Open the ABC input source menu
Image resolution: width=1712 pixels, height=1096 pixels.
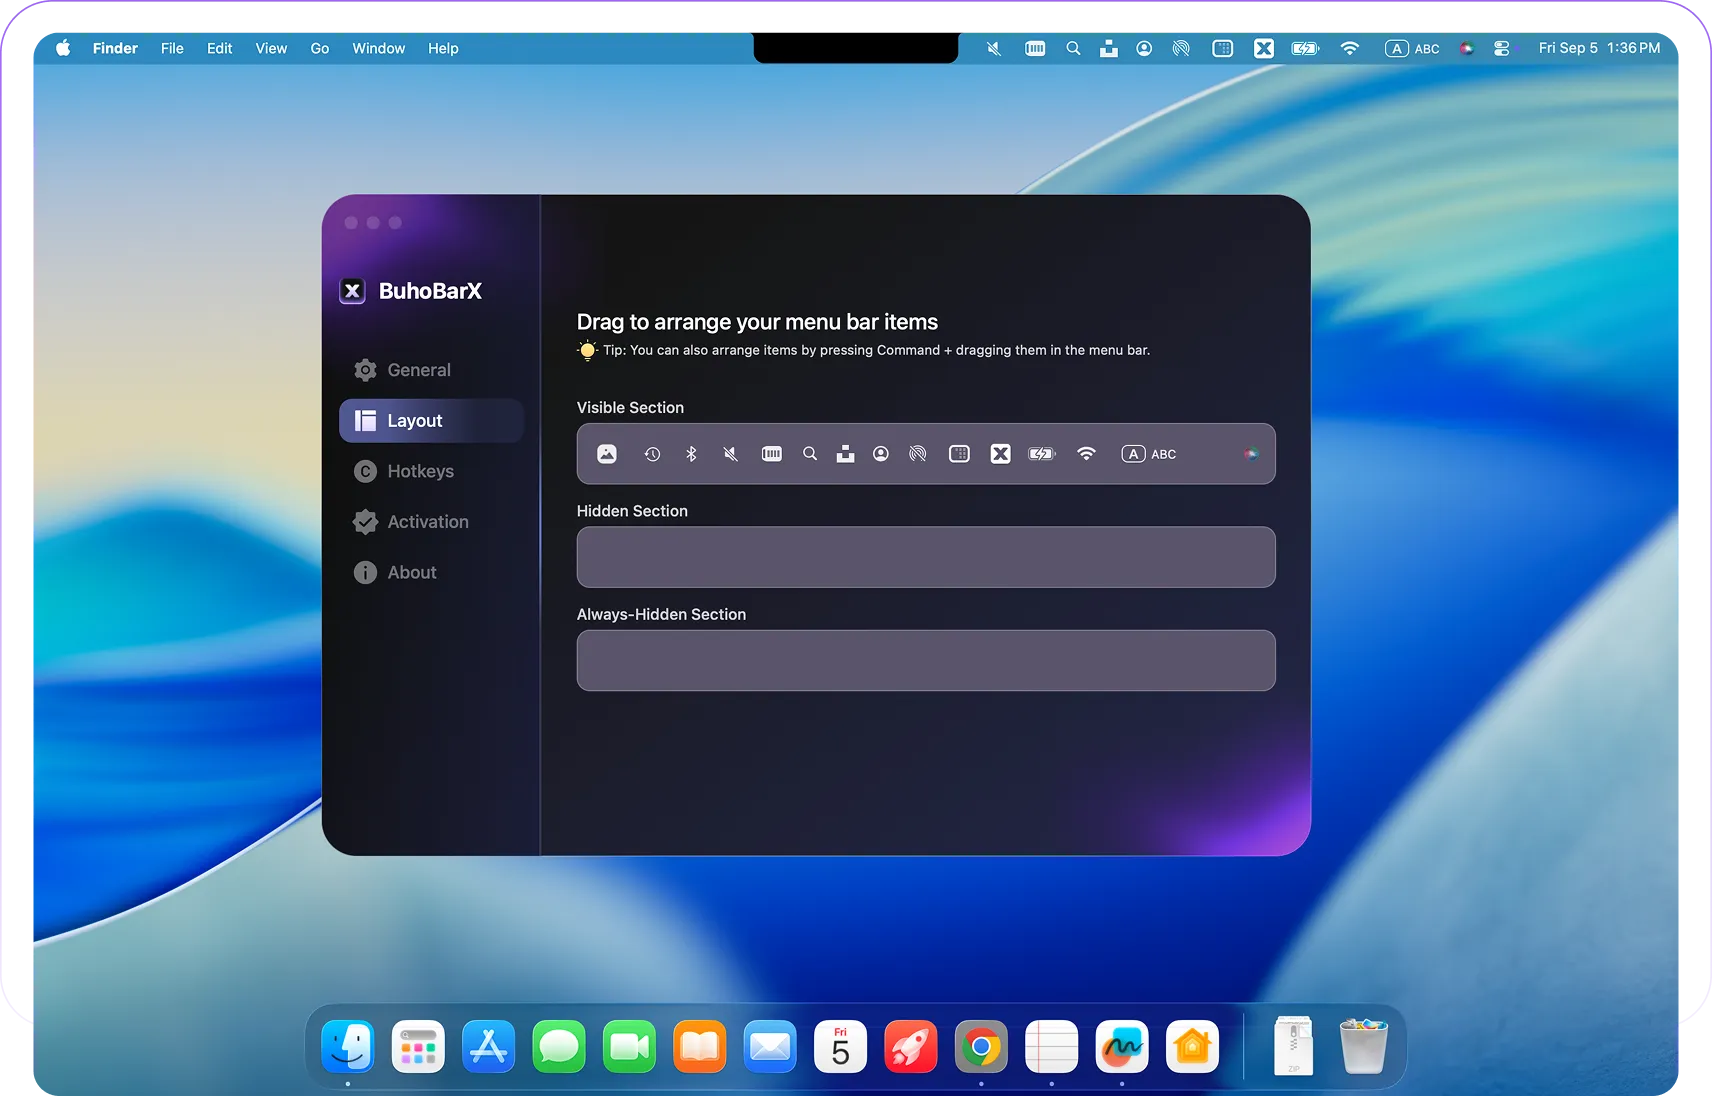1413,48
